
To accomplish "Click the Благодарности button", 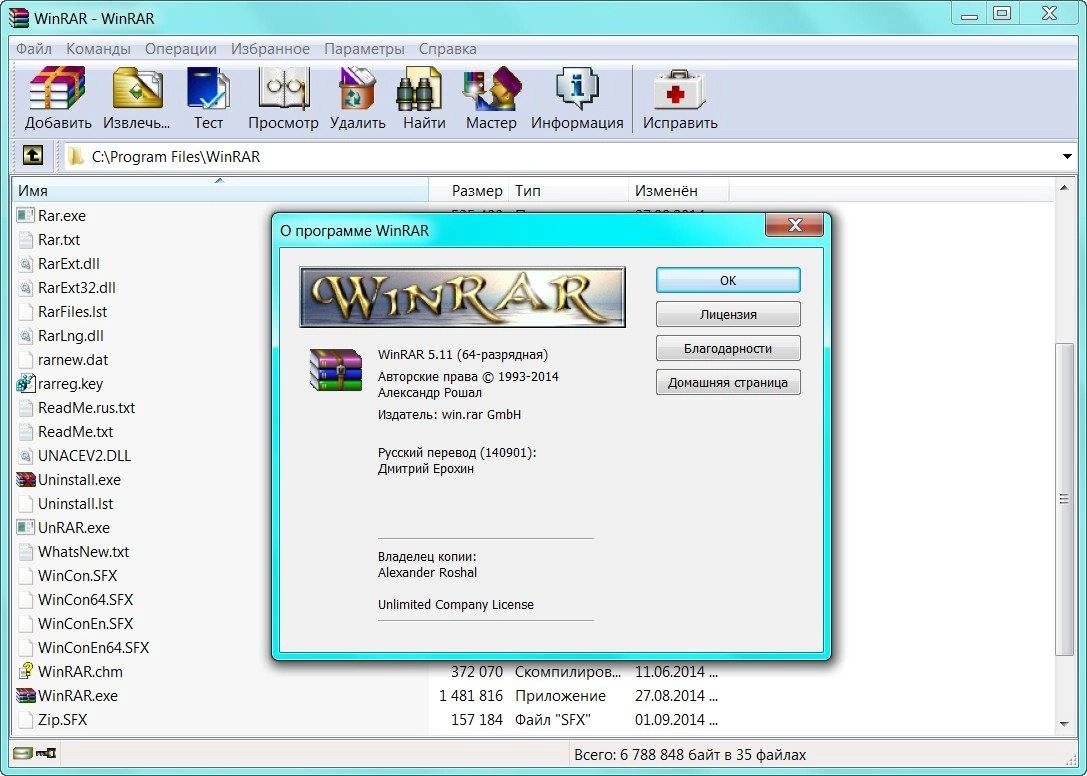I will click(x=728, y=348).
